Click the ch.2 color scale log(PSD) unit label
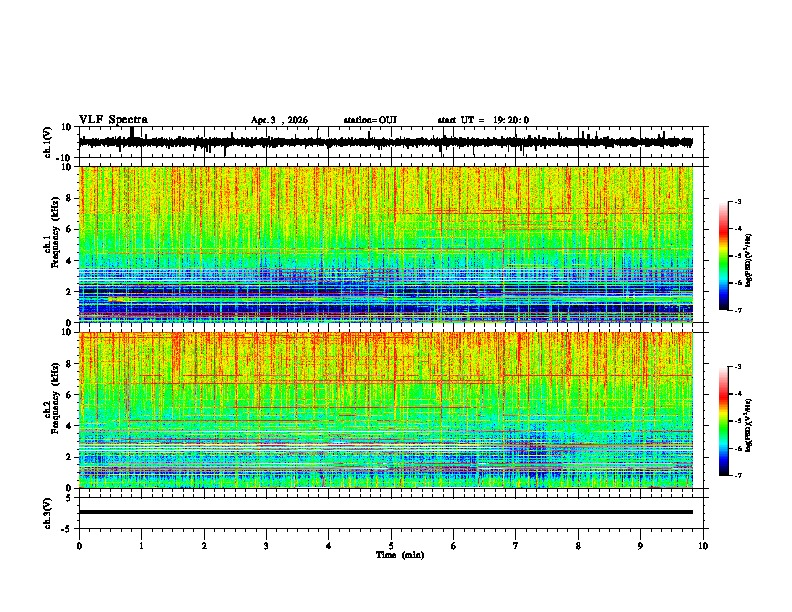792x612 pixels. coord(749,425)
